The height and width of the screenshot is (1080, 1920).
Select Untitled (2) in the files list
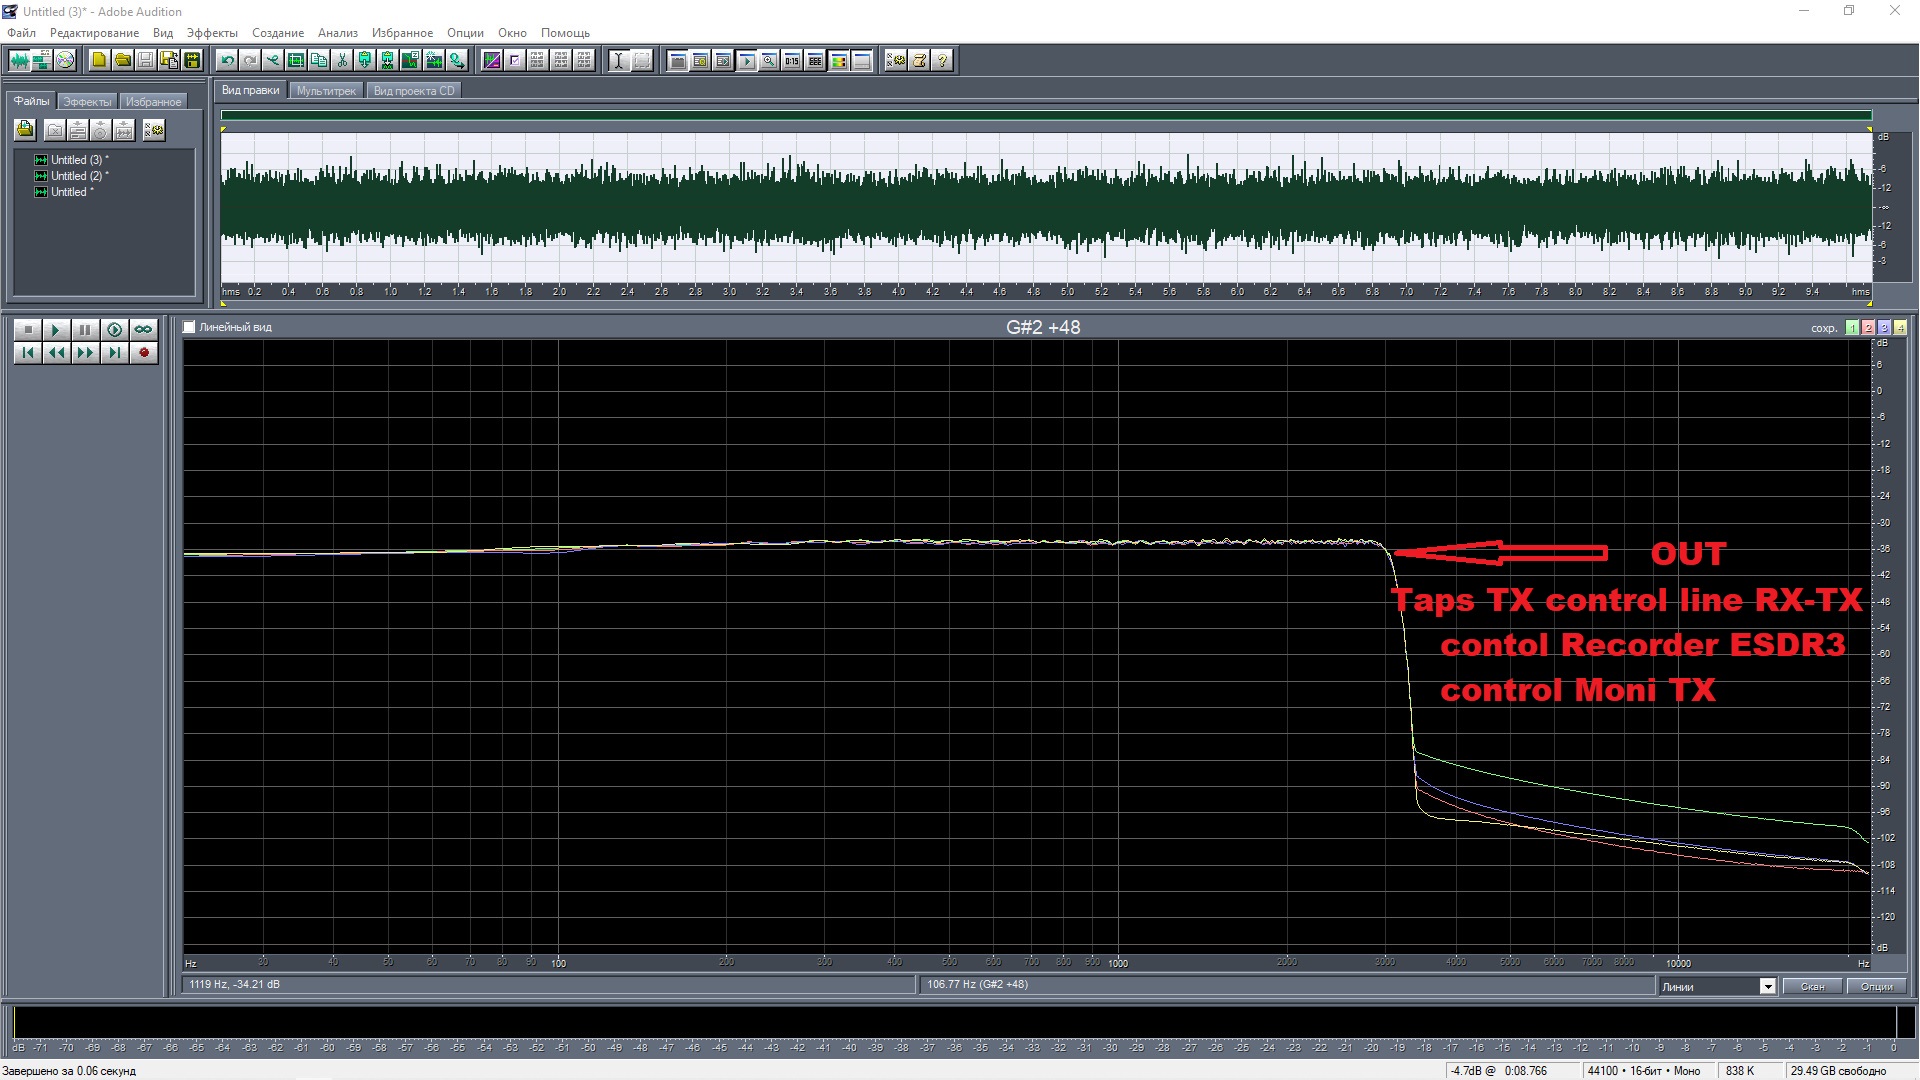[76, 175]
